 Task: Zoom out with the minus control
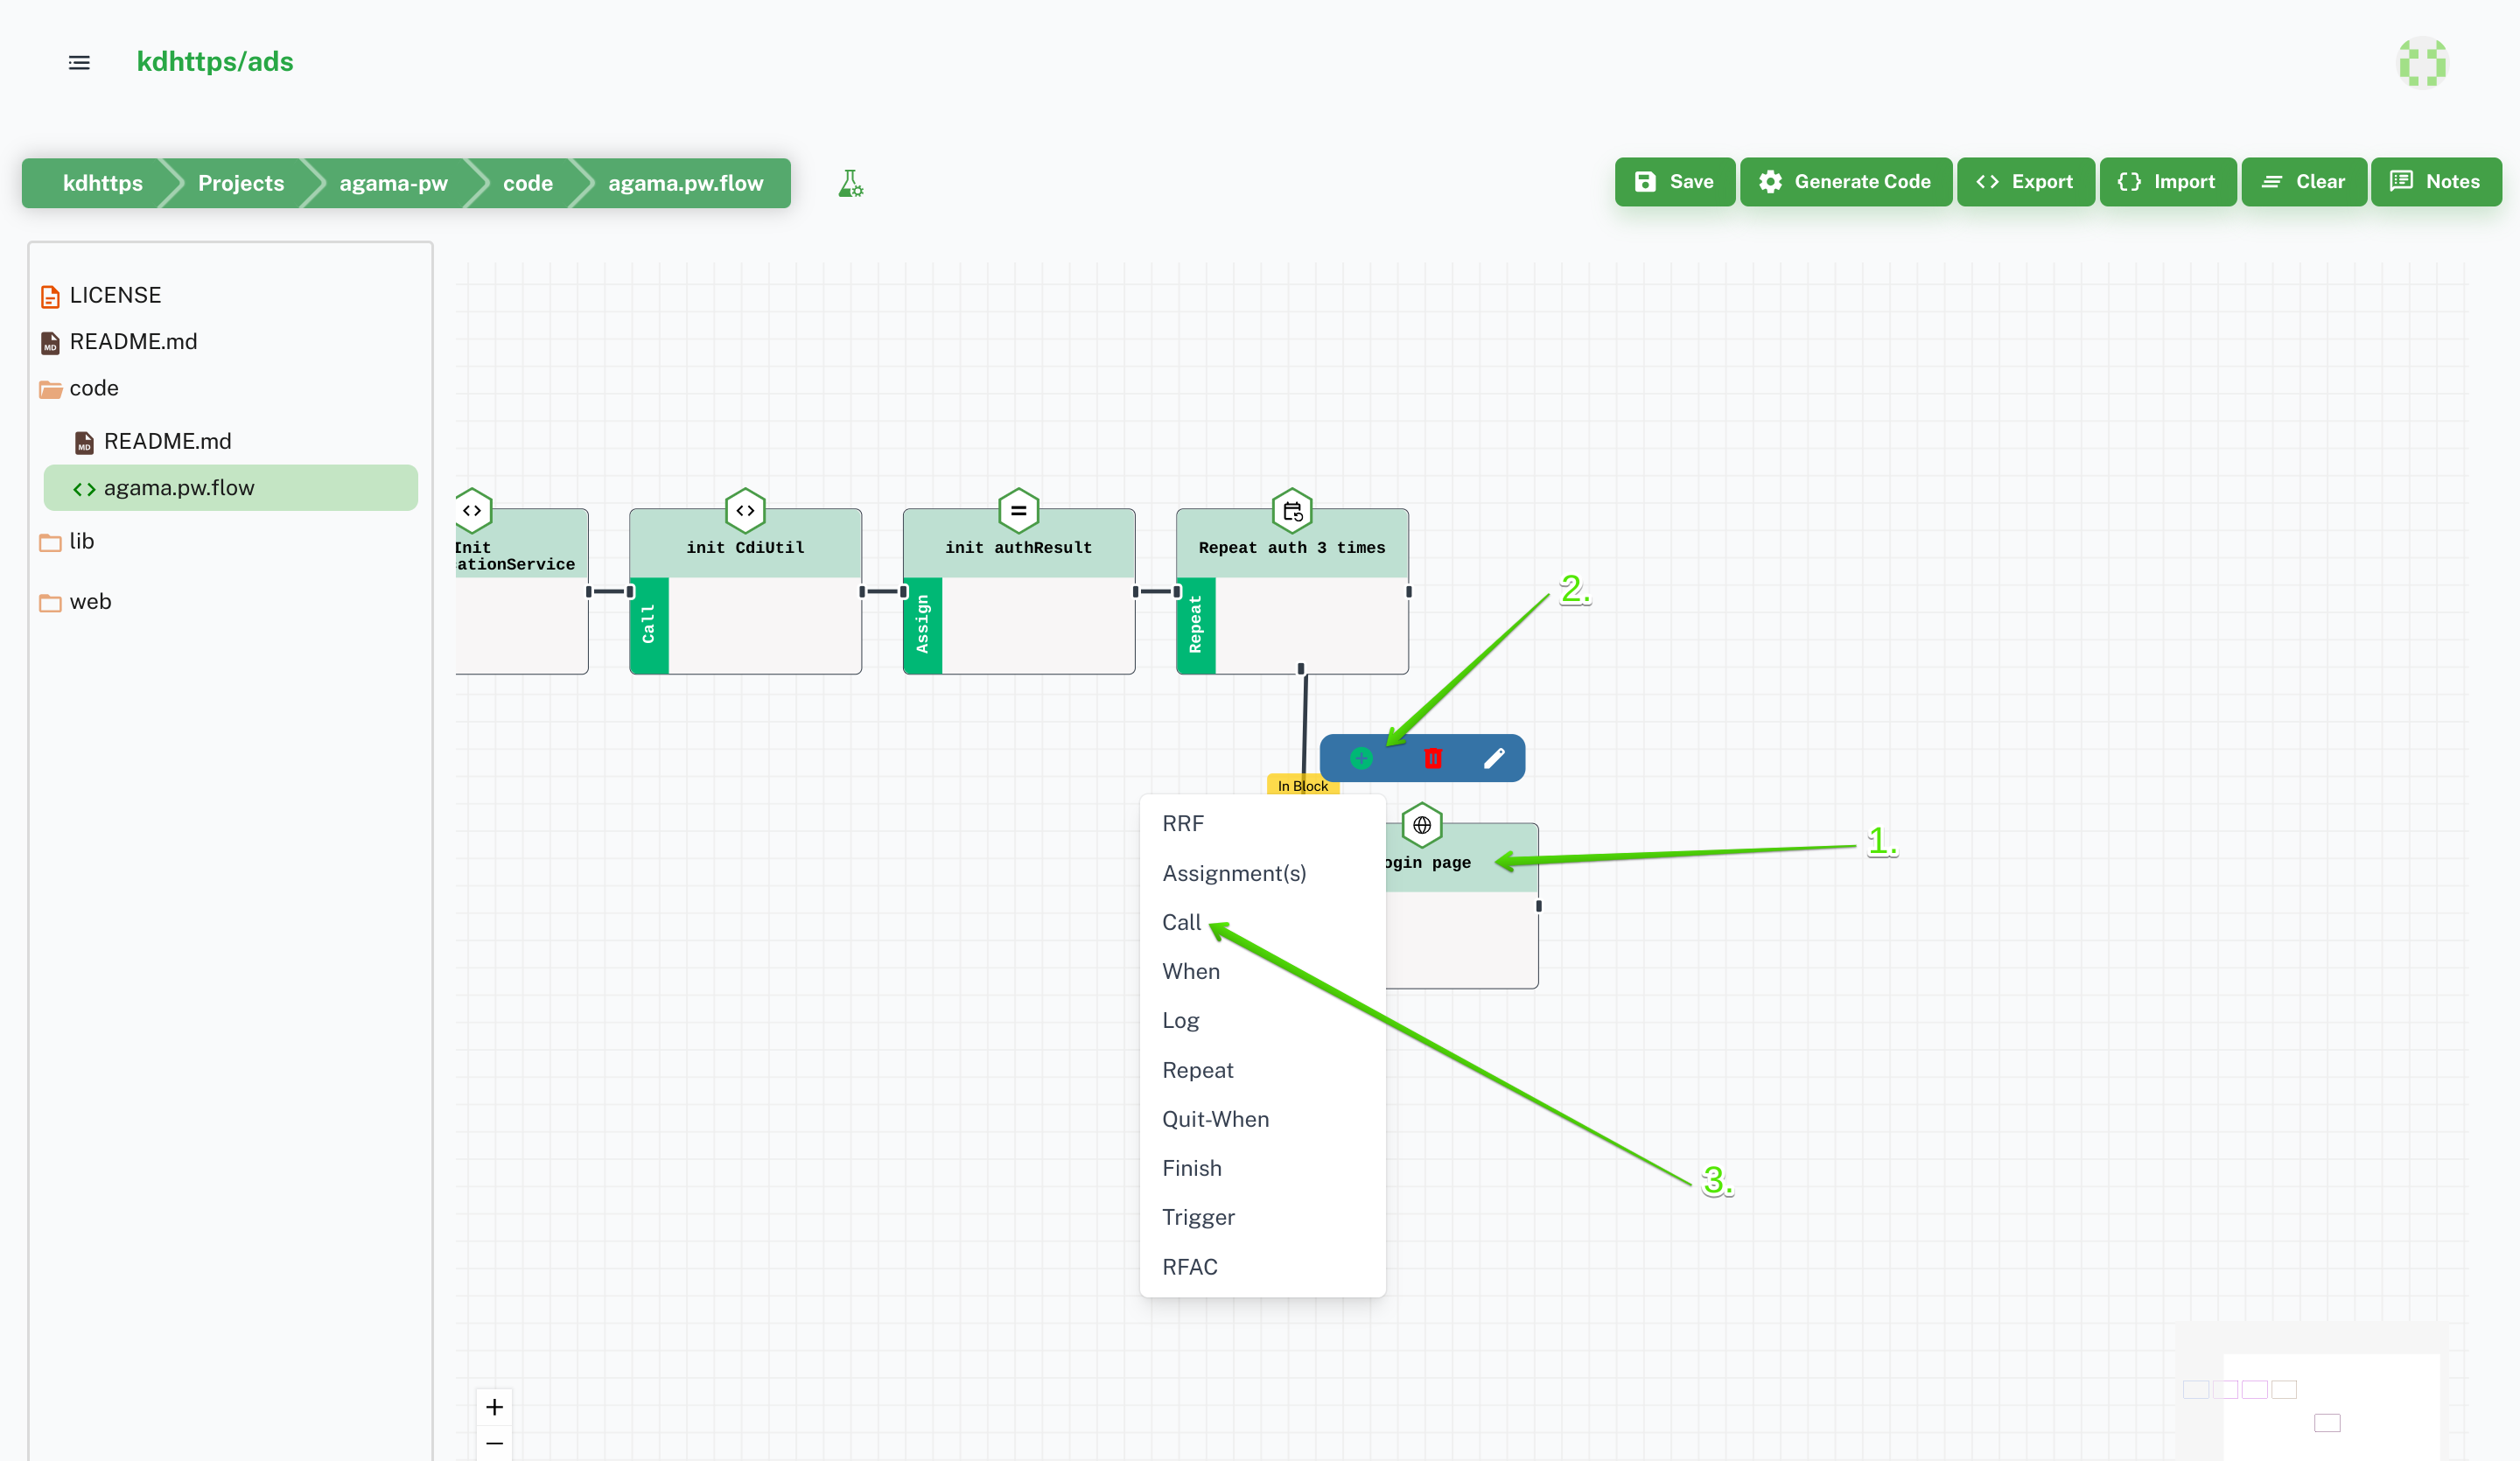[494, 1443]
